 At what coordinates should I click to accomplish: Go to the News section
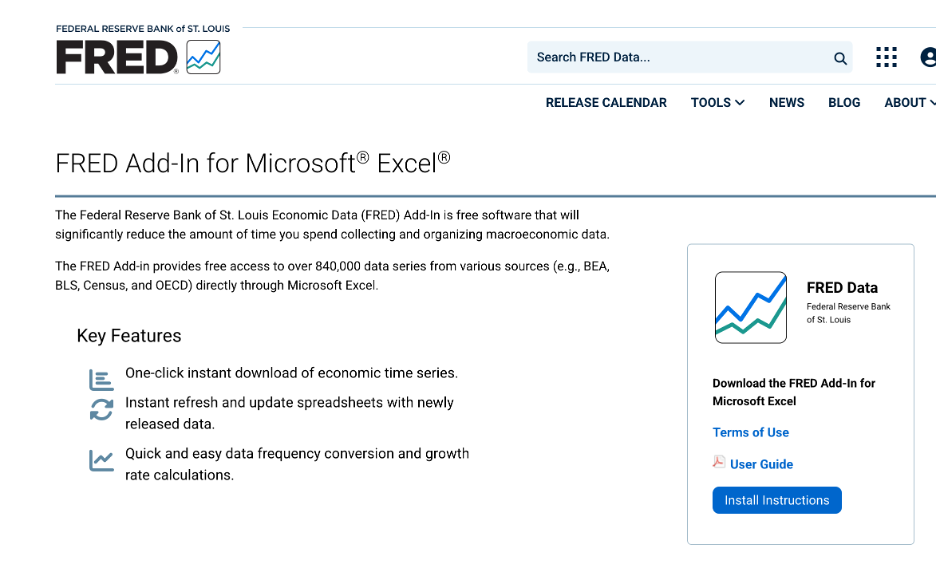click(x=786, y=103)
